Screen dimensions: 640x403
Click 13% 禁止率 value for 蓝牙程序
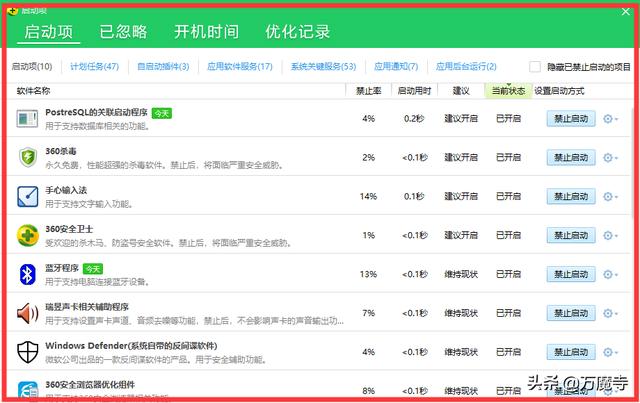click(x=368, y=274)
